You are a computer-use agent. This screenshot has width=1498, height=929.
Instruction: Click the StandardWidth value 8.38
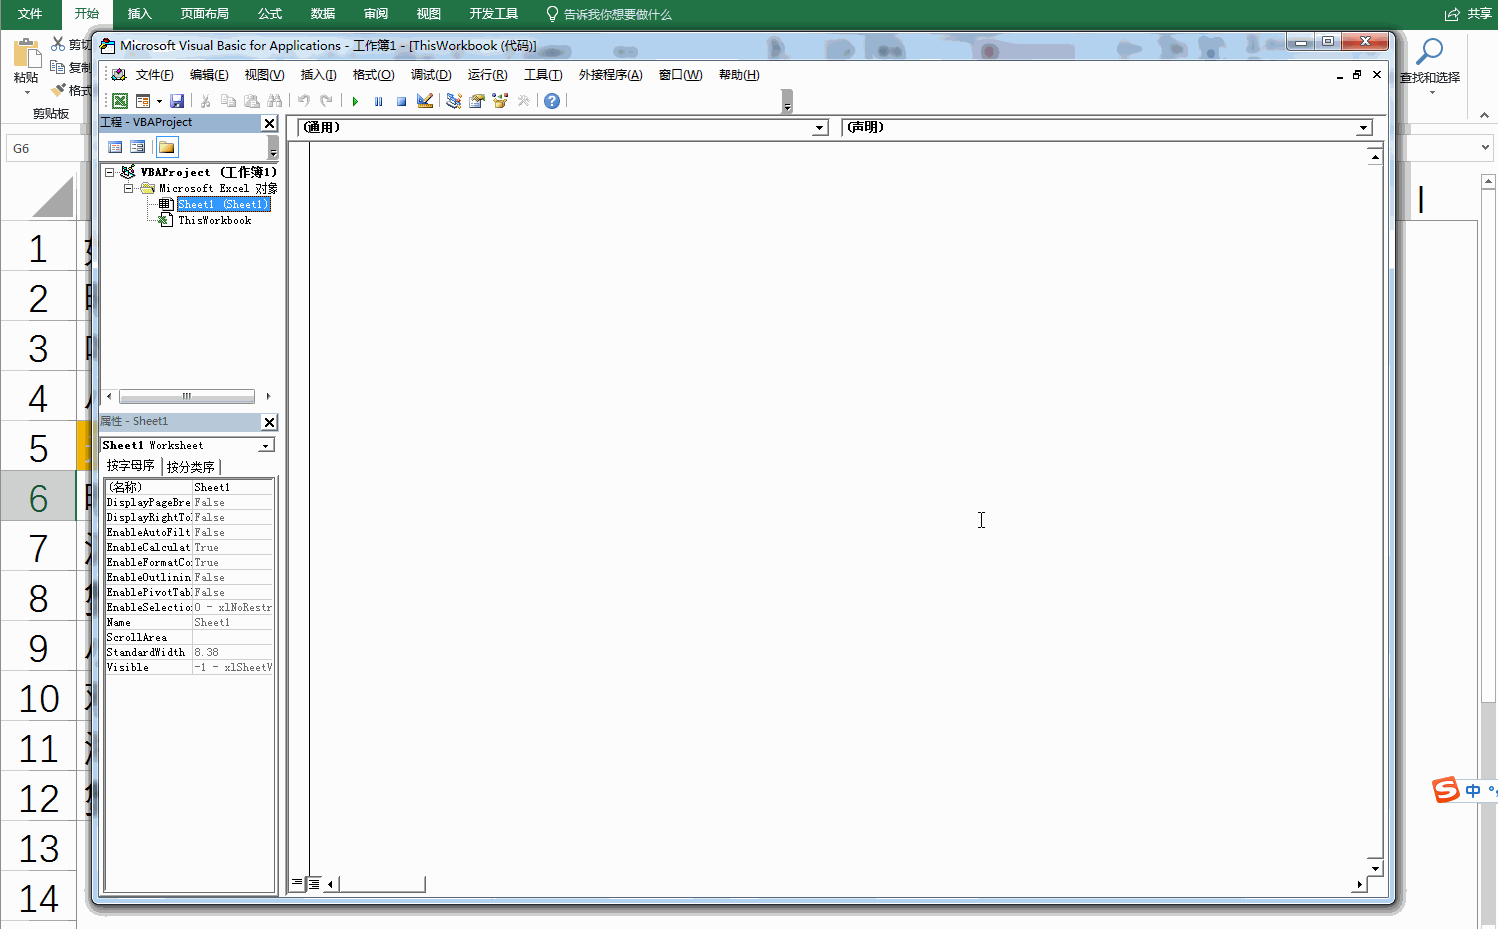tap(232, 653)
